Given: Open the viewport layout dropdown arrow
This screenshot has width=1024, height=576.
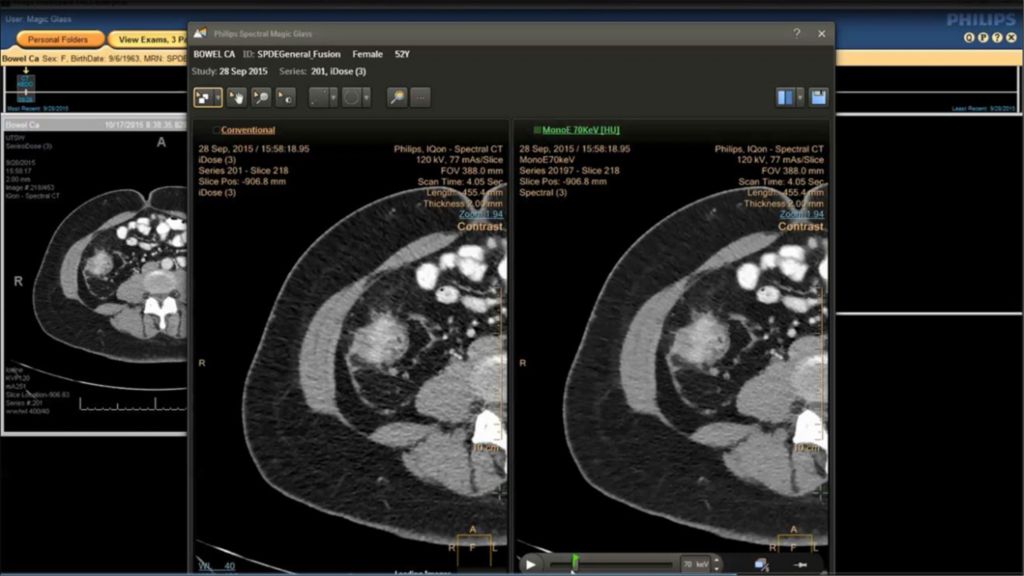Looking at the screenshot, I should [x=800, y=98].
